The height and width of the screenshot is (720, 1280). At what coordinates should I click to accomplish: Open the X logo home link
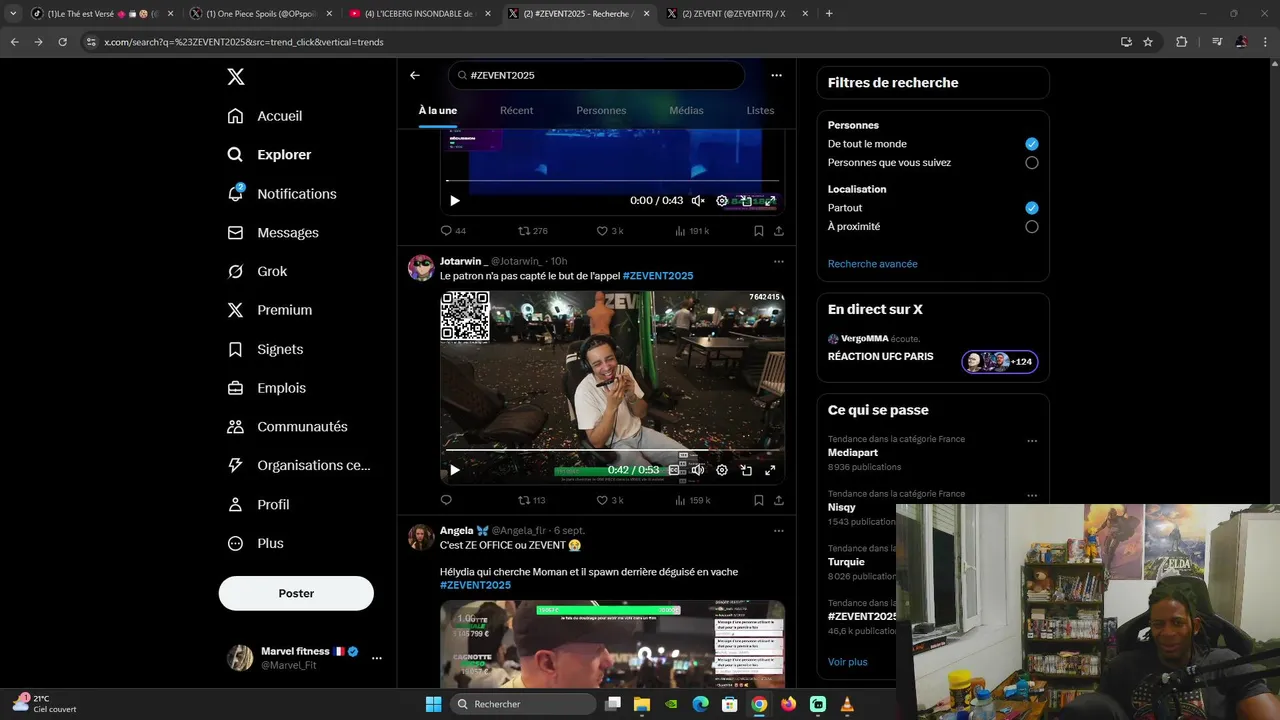(x=235, y=77)
